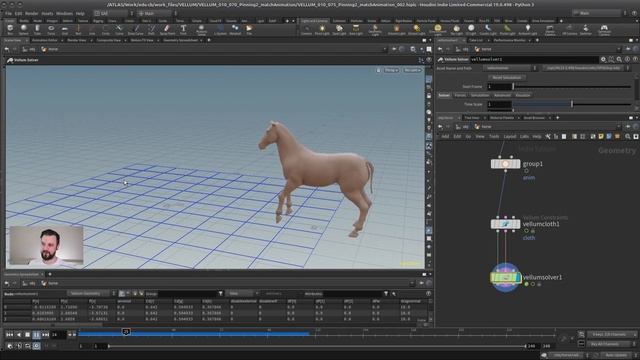Click the stop playback button
Viewport: 640px width, 360px height.
[27, 335]
